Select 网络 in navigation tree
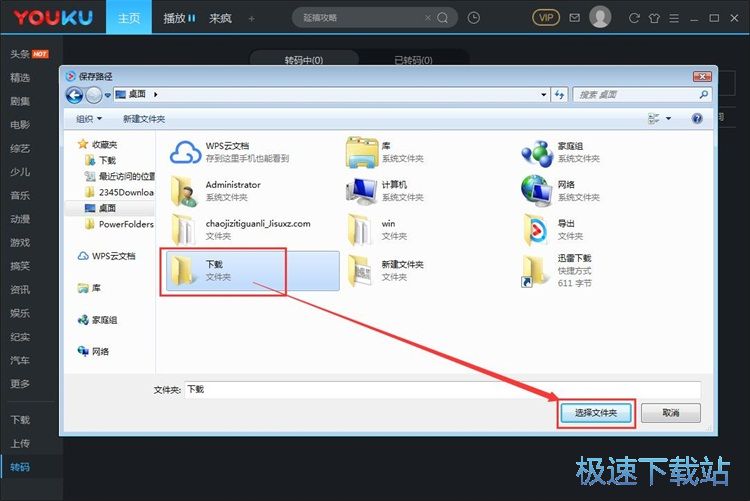Viewport: 750px width, 501px height. [94, 352]
